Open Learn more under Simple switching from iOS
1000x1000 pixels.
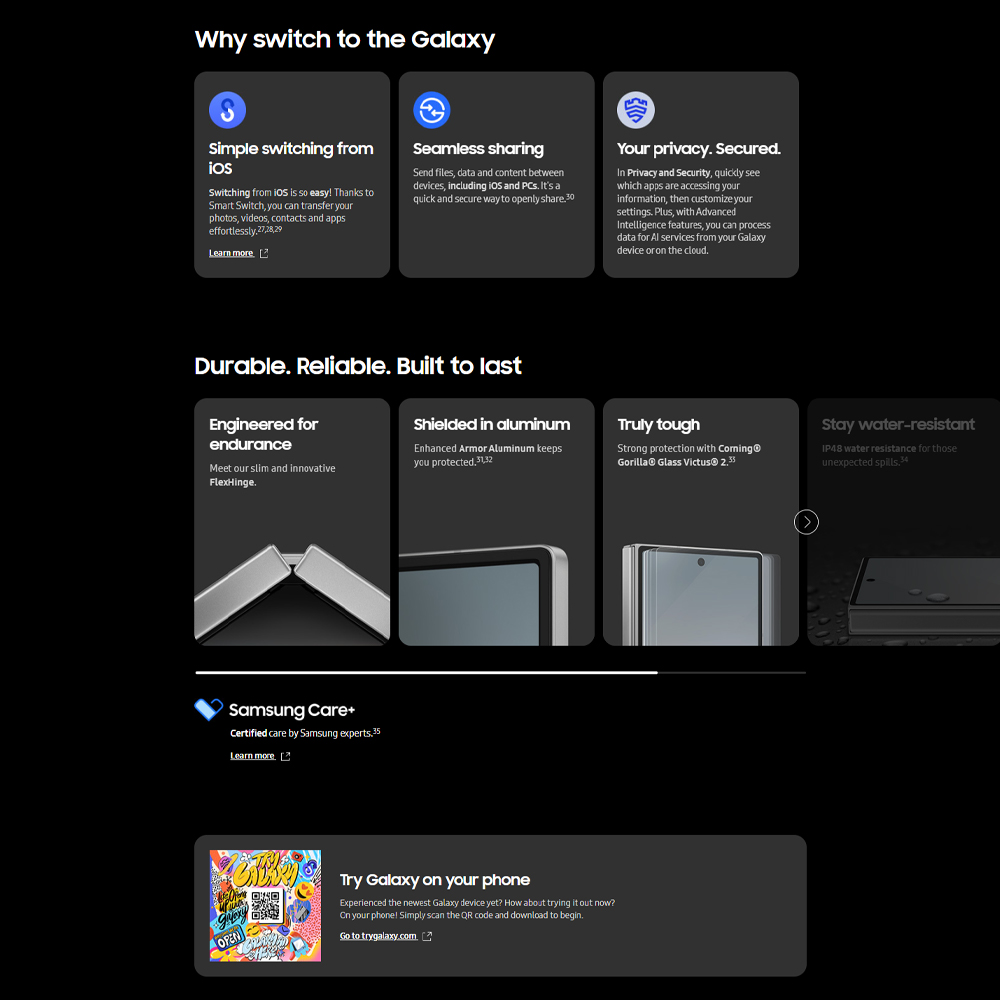pyautogui.click(x=231, y=254)
